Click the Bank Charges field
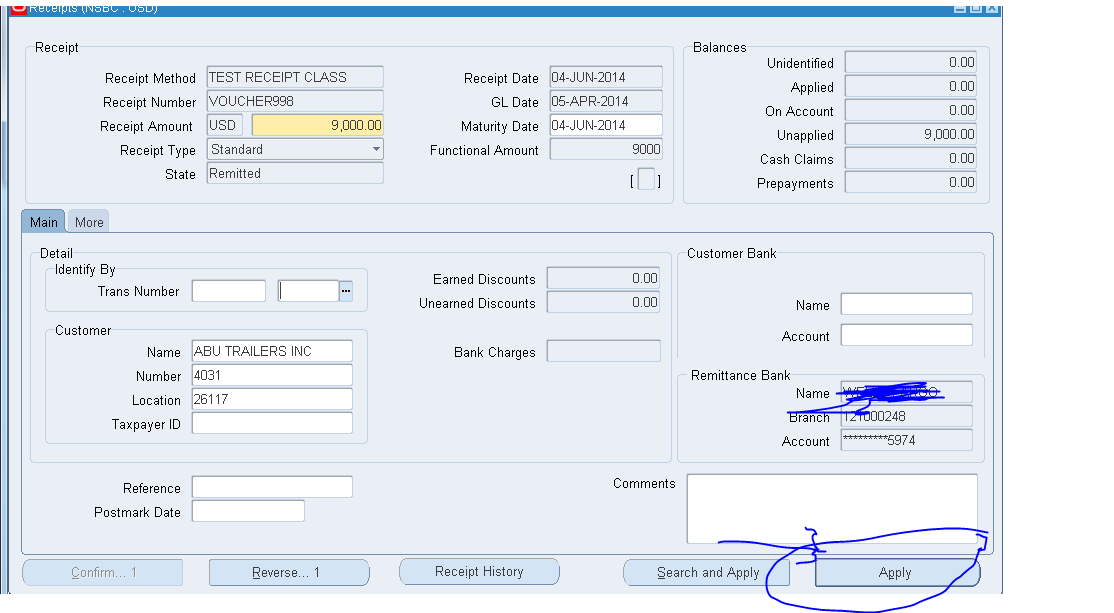This screenshot has width=1114, height=613. [603, 351]
